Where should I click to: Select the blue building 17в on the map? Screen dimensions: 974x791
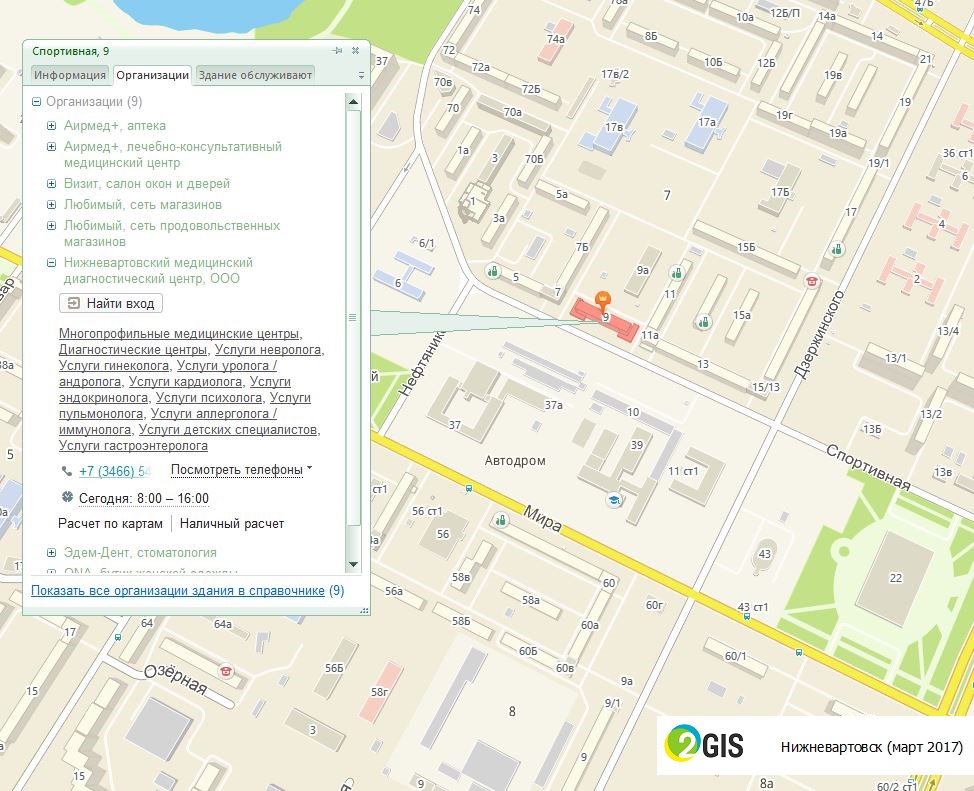click(611, 126)
